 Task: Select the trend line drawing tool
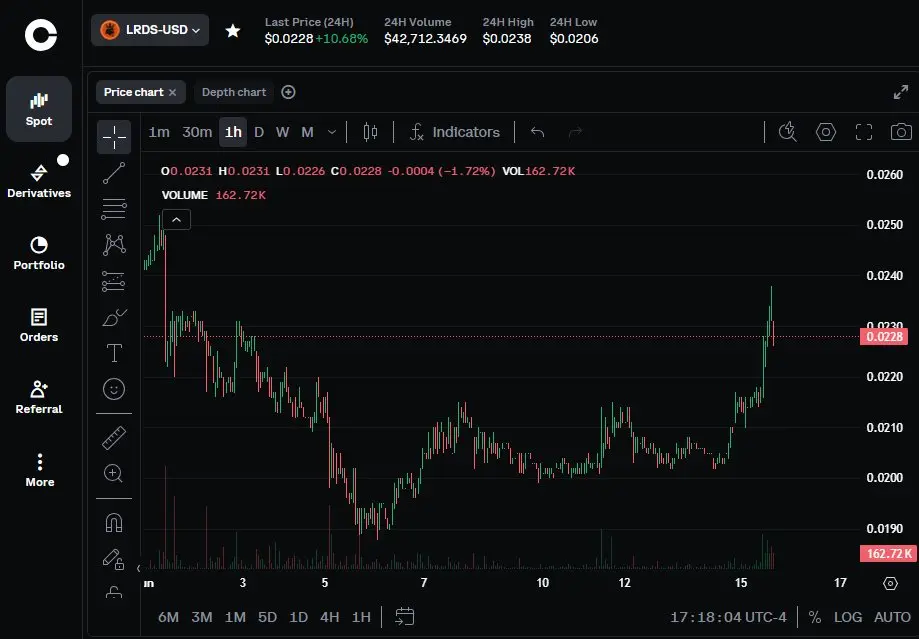tap(114, 173)
